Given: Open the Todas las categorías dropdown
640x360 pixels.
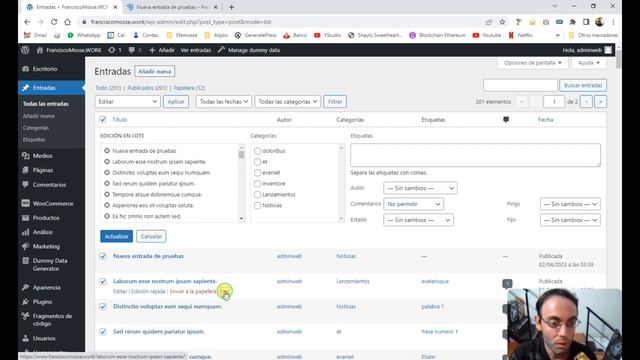Looking at the screenshot, I should [287, 101].
